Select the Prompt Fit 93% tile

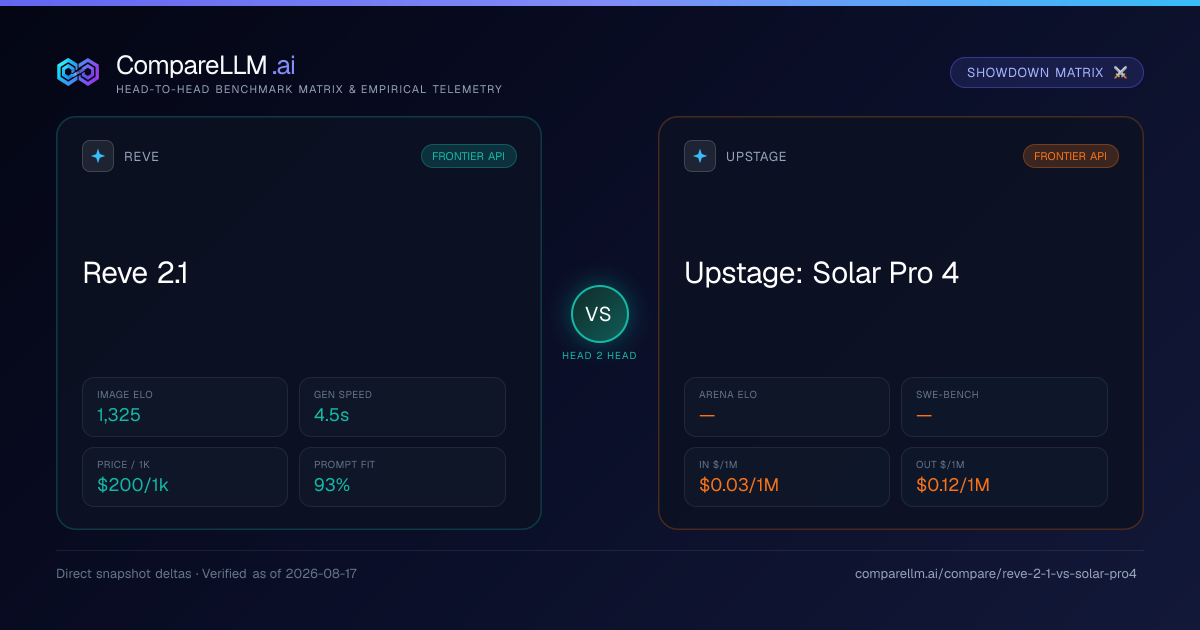[402, 477]
